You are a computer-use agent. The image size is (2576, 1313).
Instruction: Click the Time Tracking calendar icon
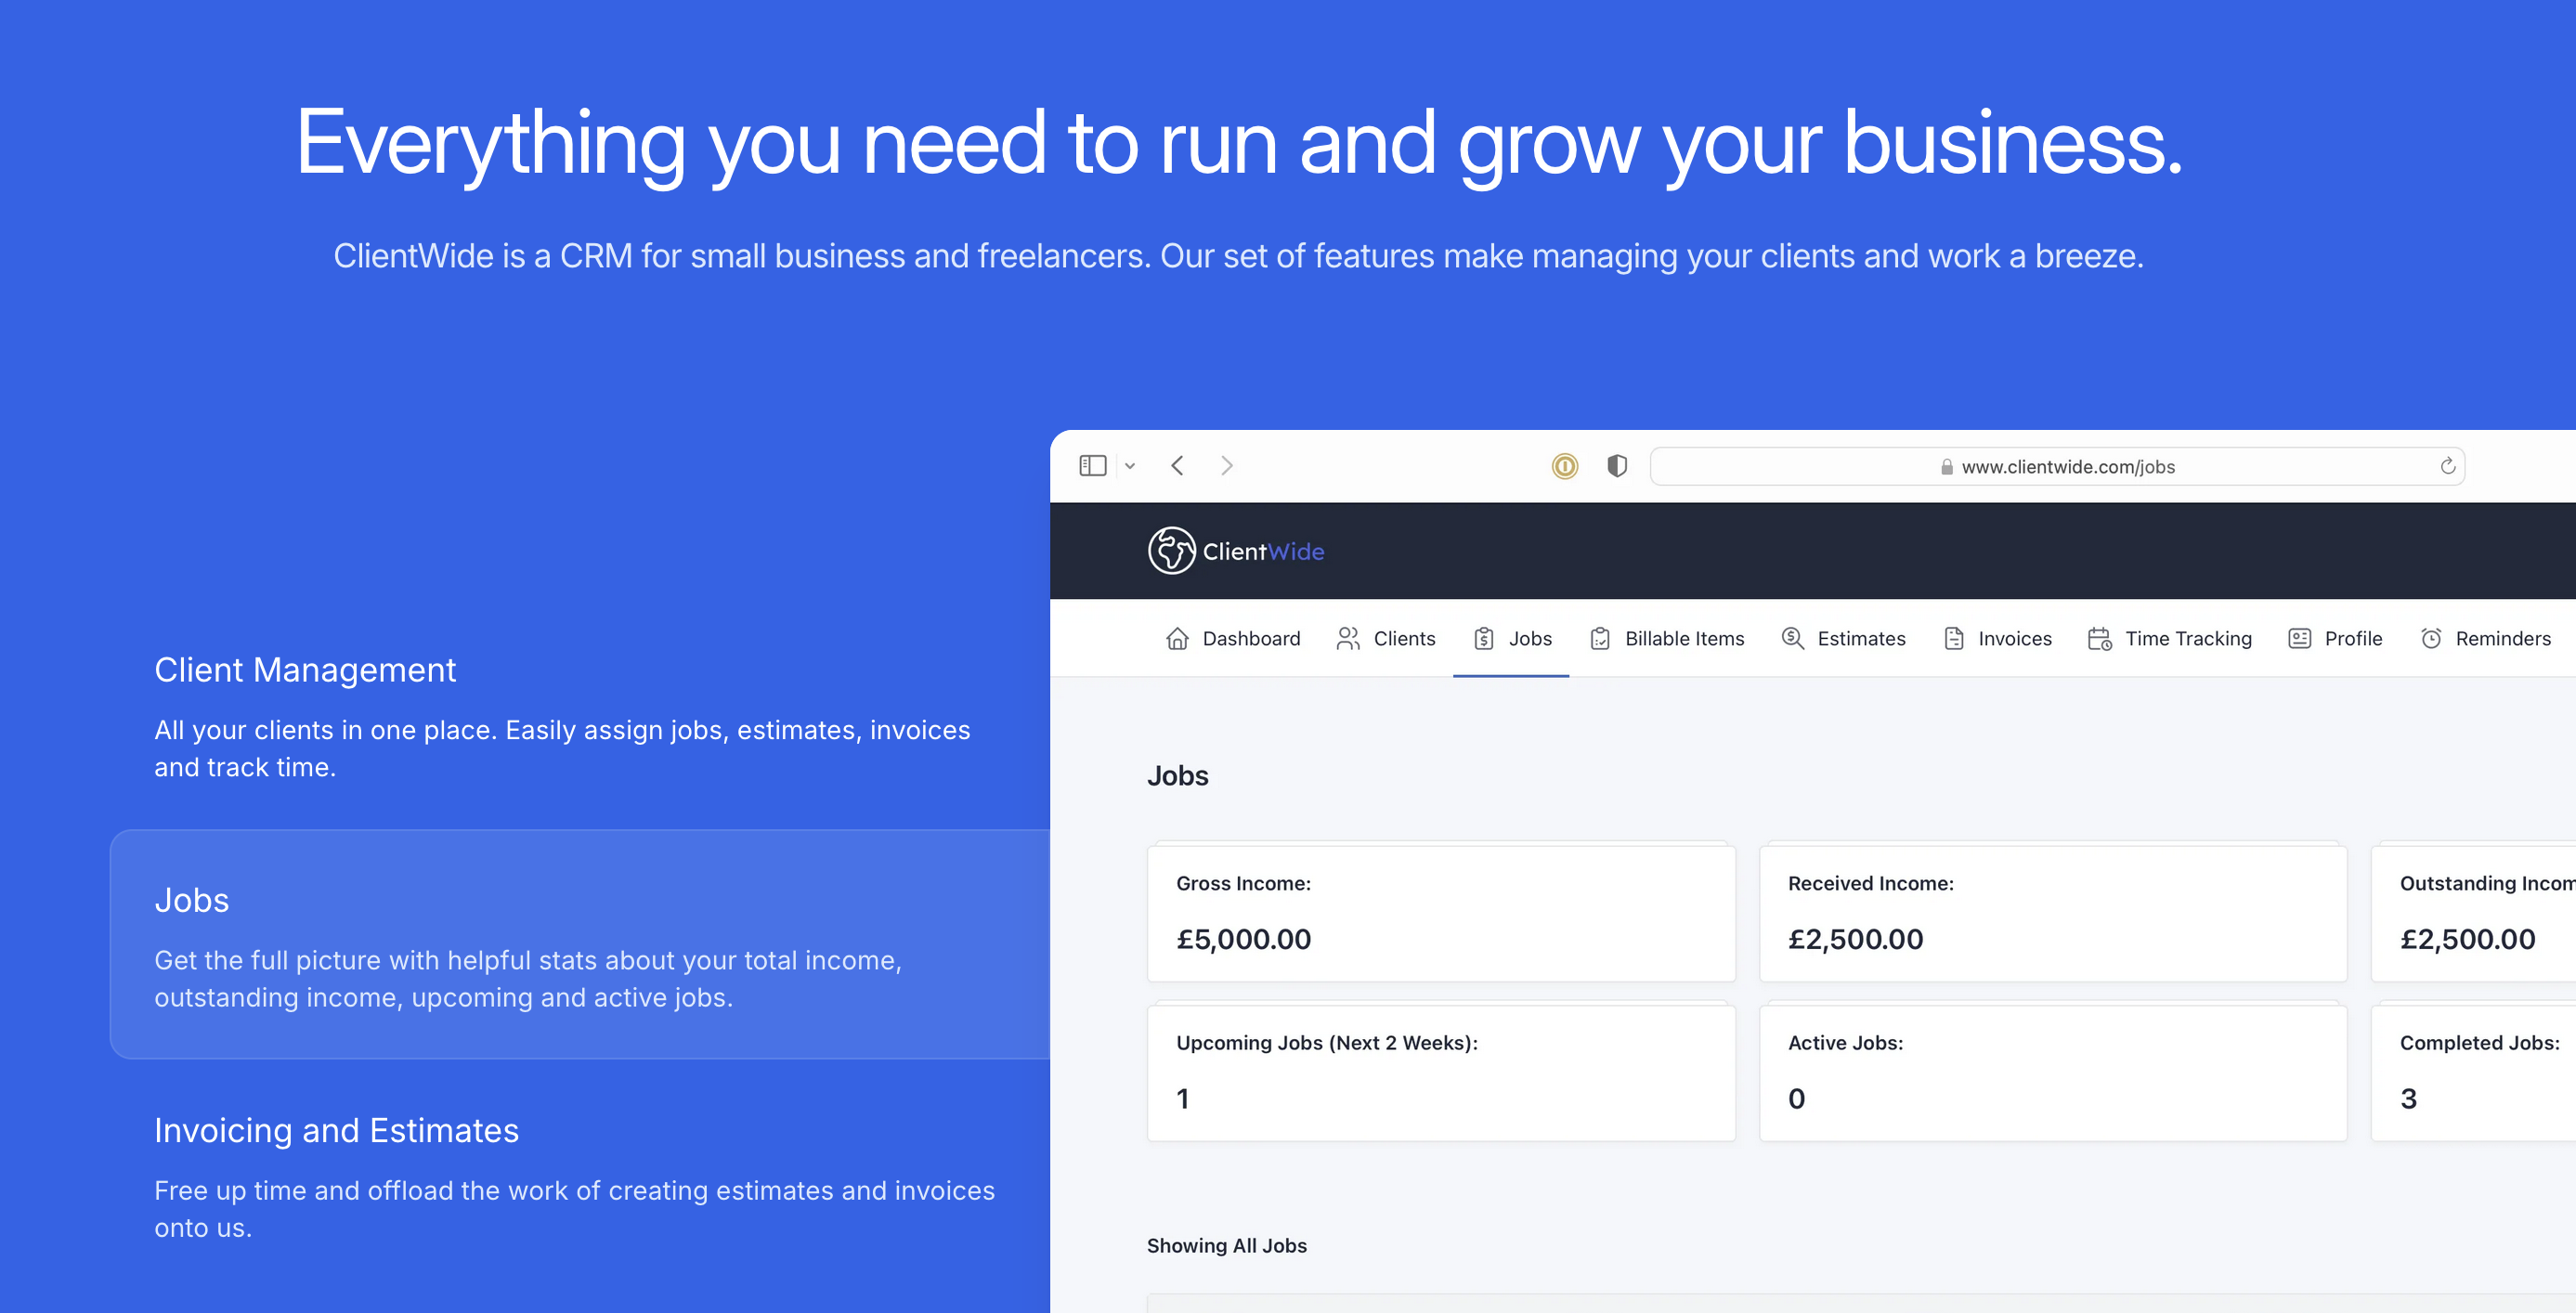2100,639
